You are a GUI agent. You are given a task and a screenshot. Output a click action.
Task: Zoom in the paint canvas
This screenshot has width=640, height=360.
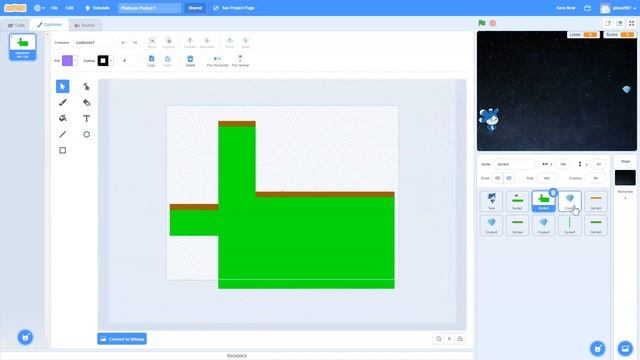(x=460, y=339)
